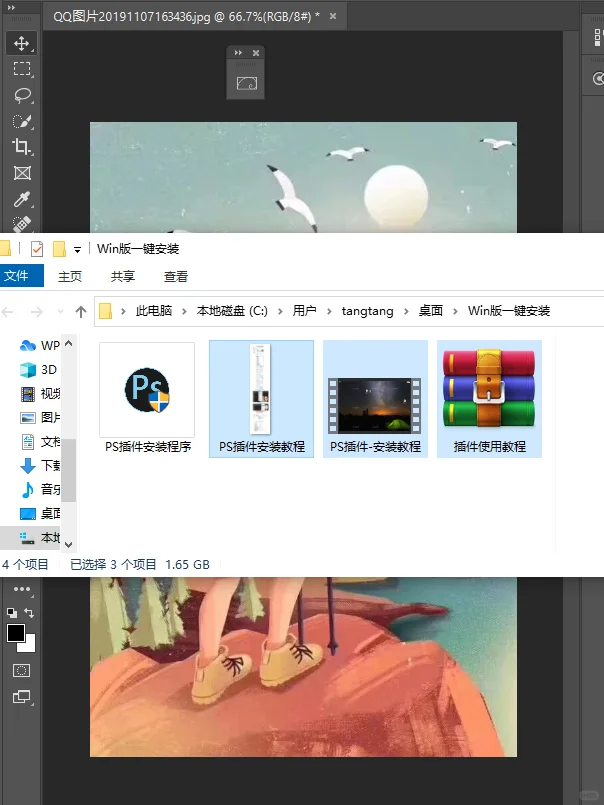
Task: Click 用户 in the address path
Action: click(305, 311)
